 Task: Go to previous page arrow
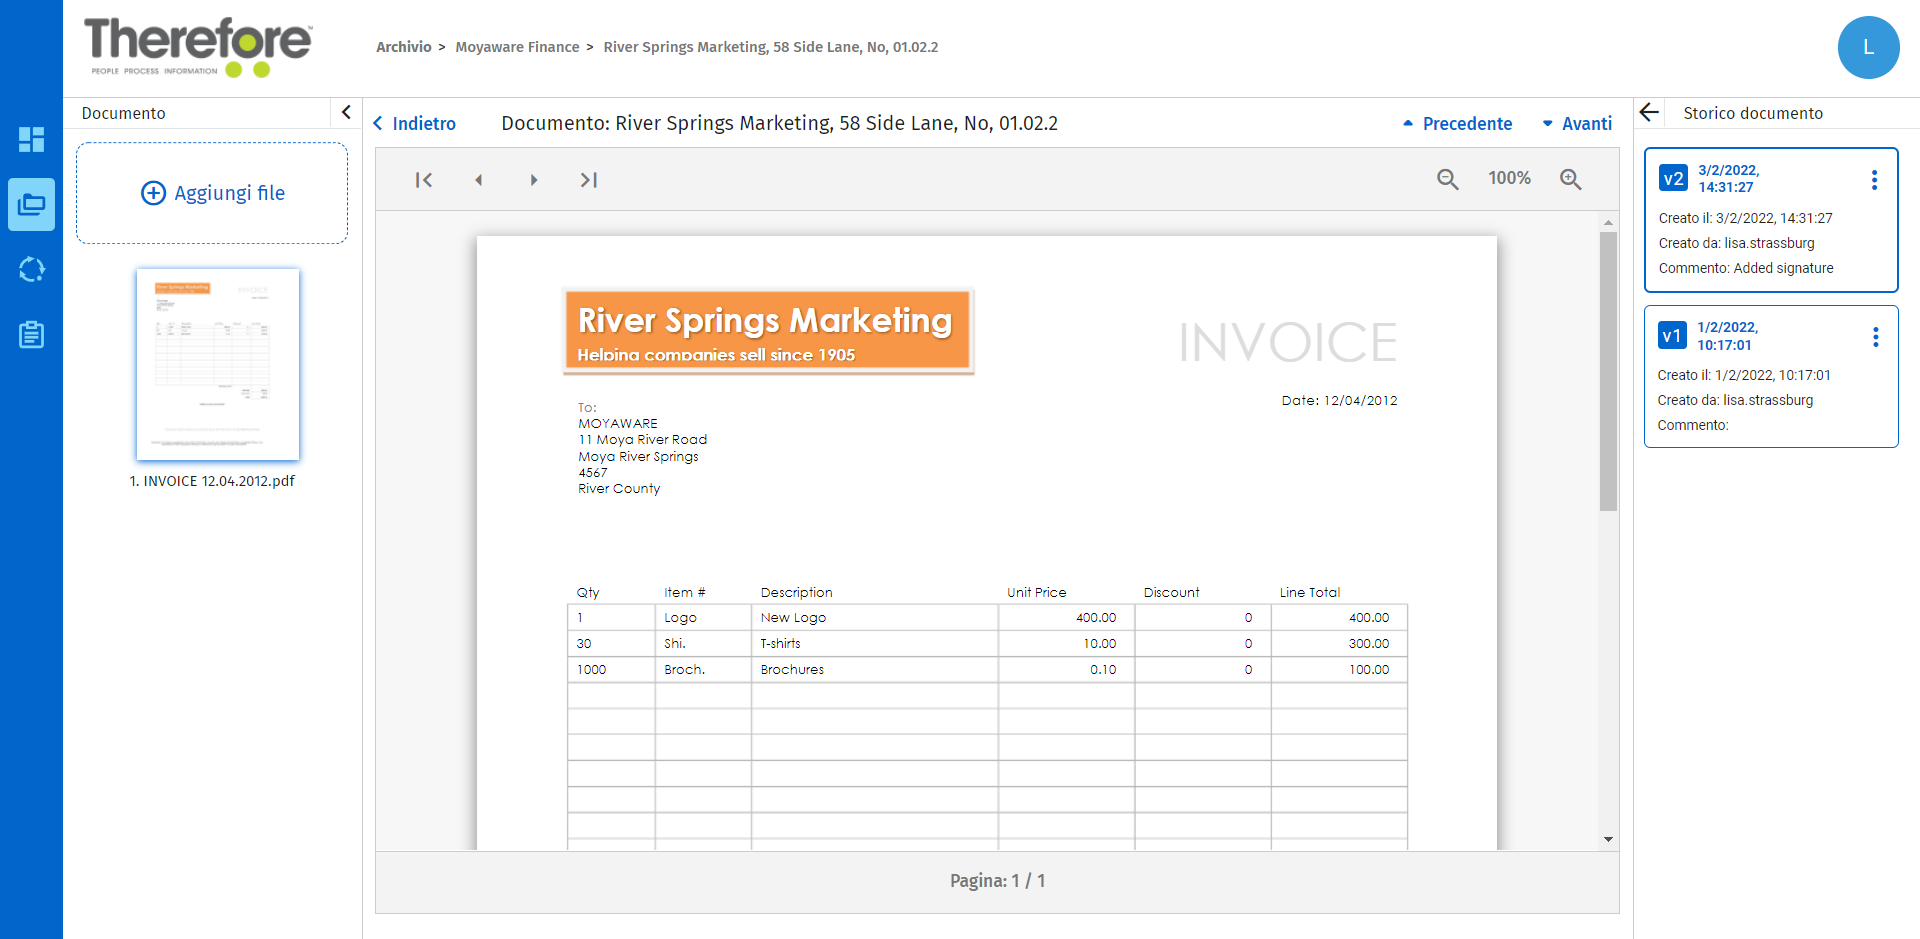point(479,180)
